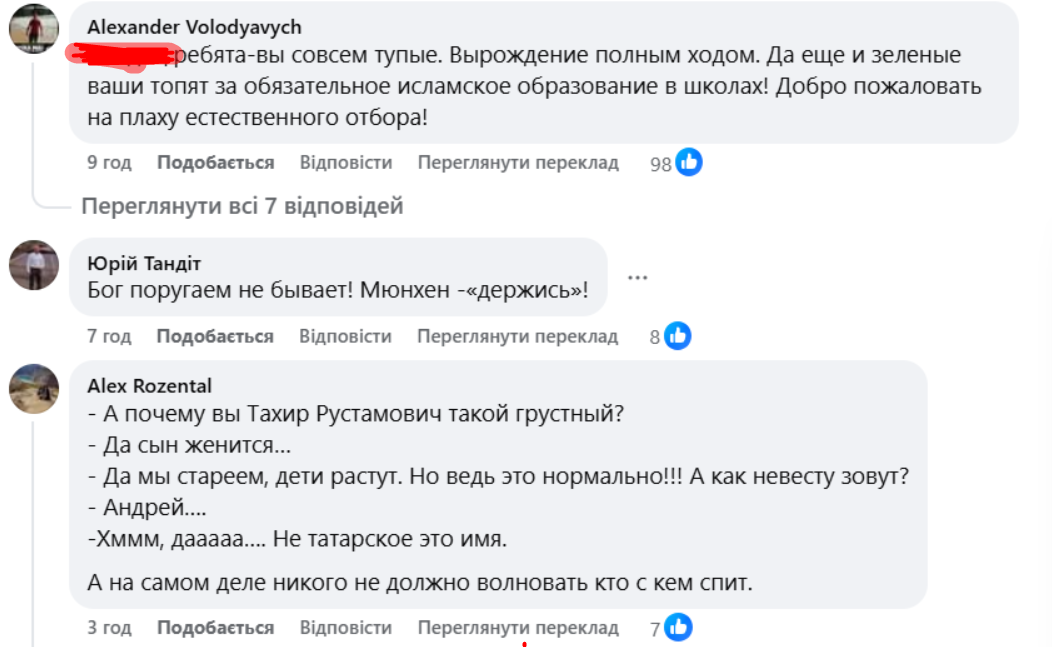View translation of Alex Rozental's comment
1052x647 pixels.
[x=518, y=628]
